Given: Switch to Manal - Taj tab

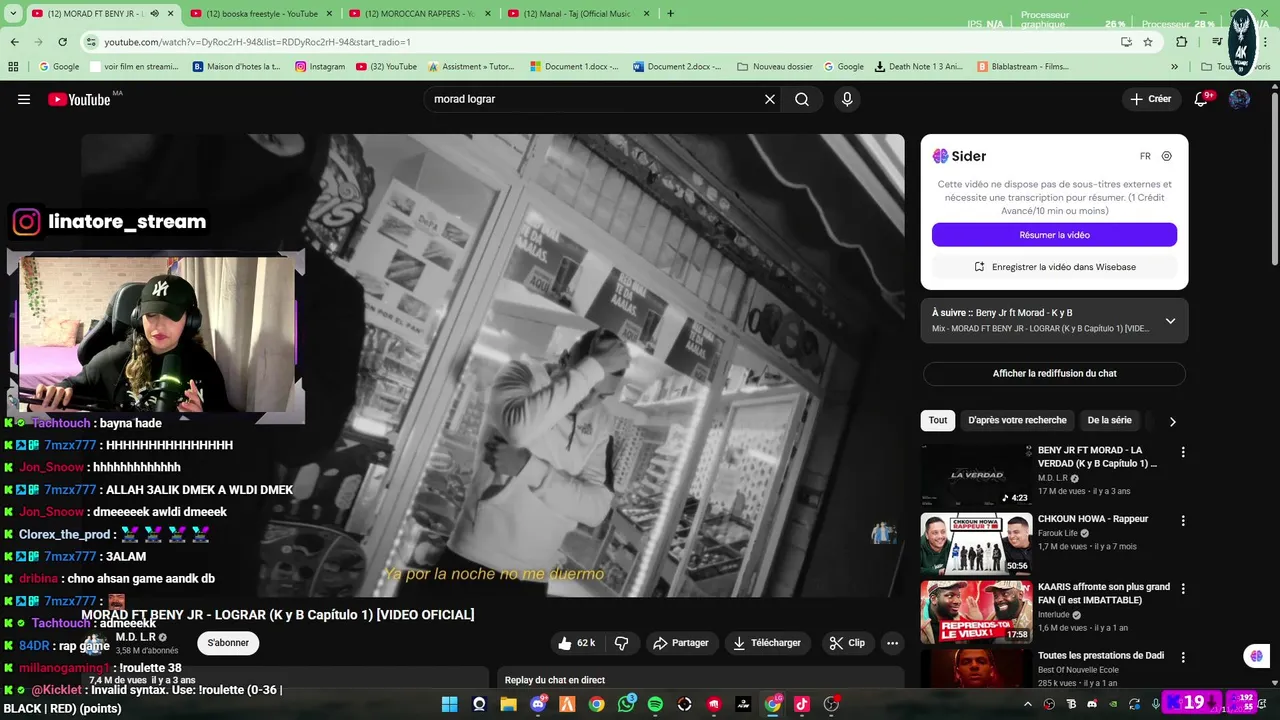Looking at the screenshot, I should pyautogui.click(x=577, y=14).
